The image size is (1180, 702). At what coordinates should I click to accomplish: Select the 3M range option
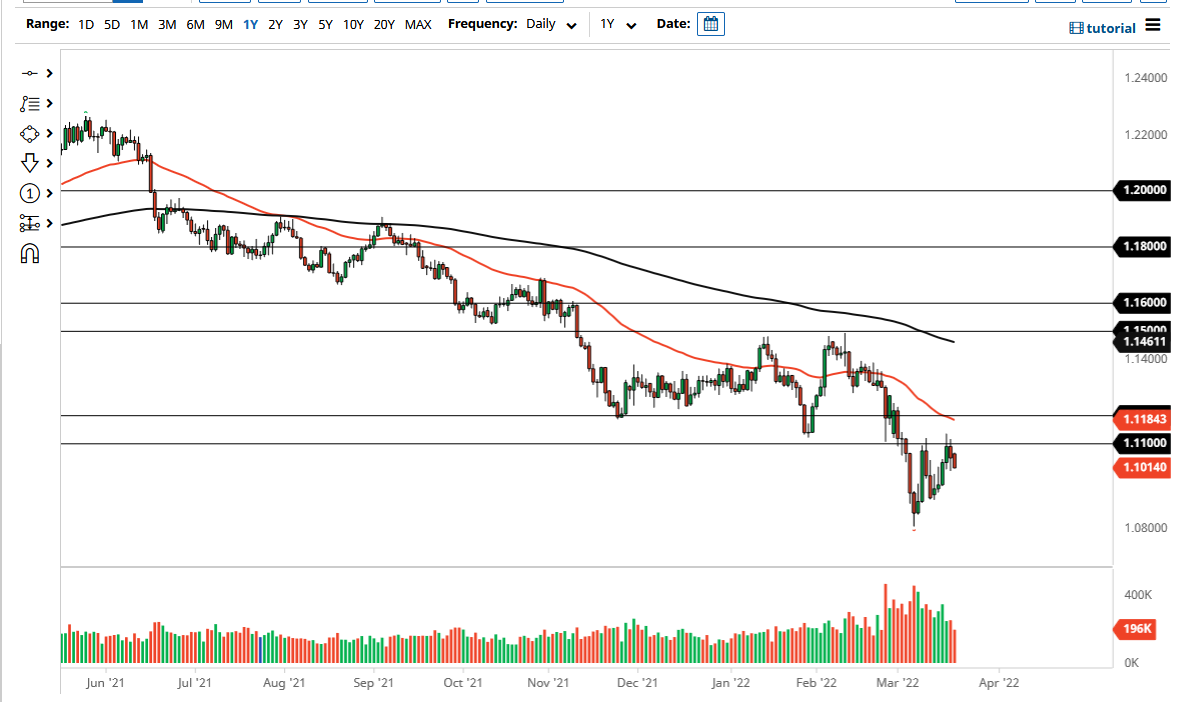click(166, 24)
